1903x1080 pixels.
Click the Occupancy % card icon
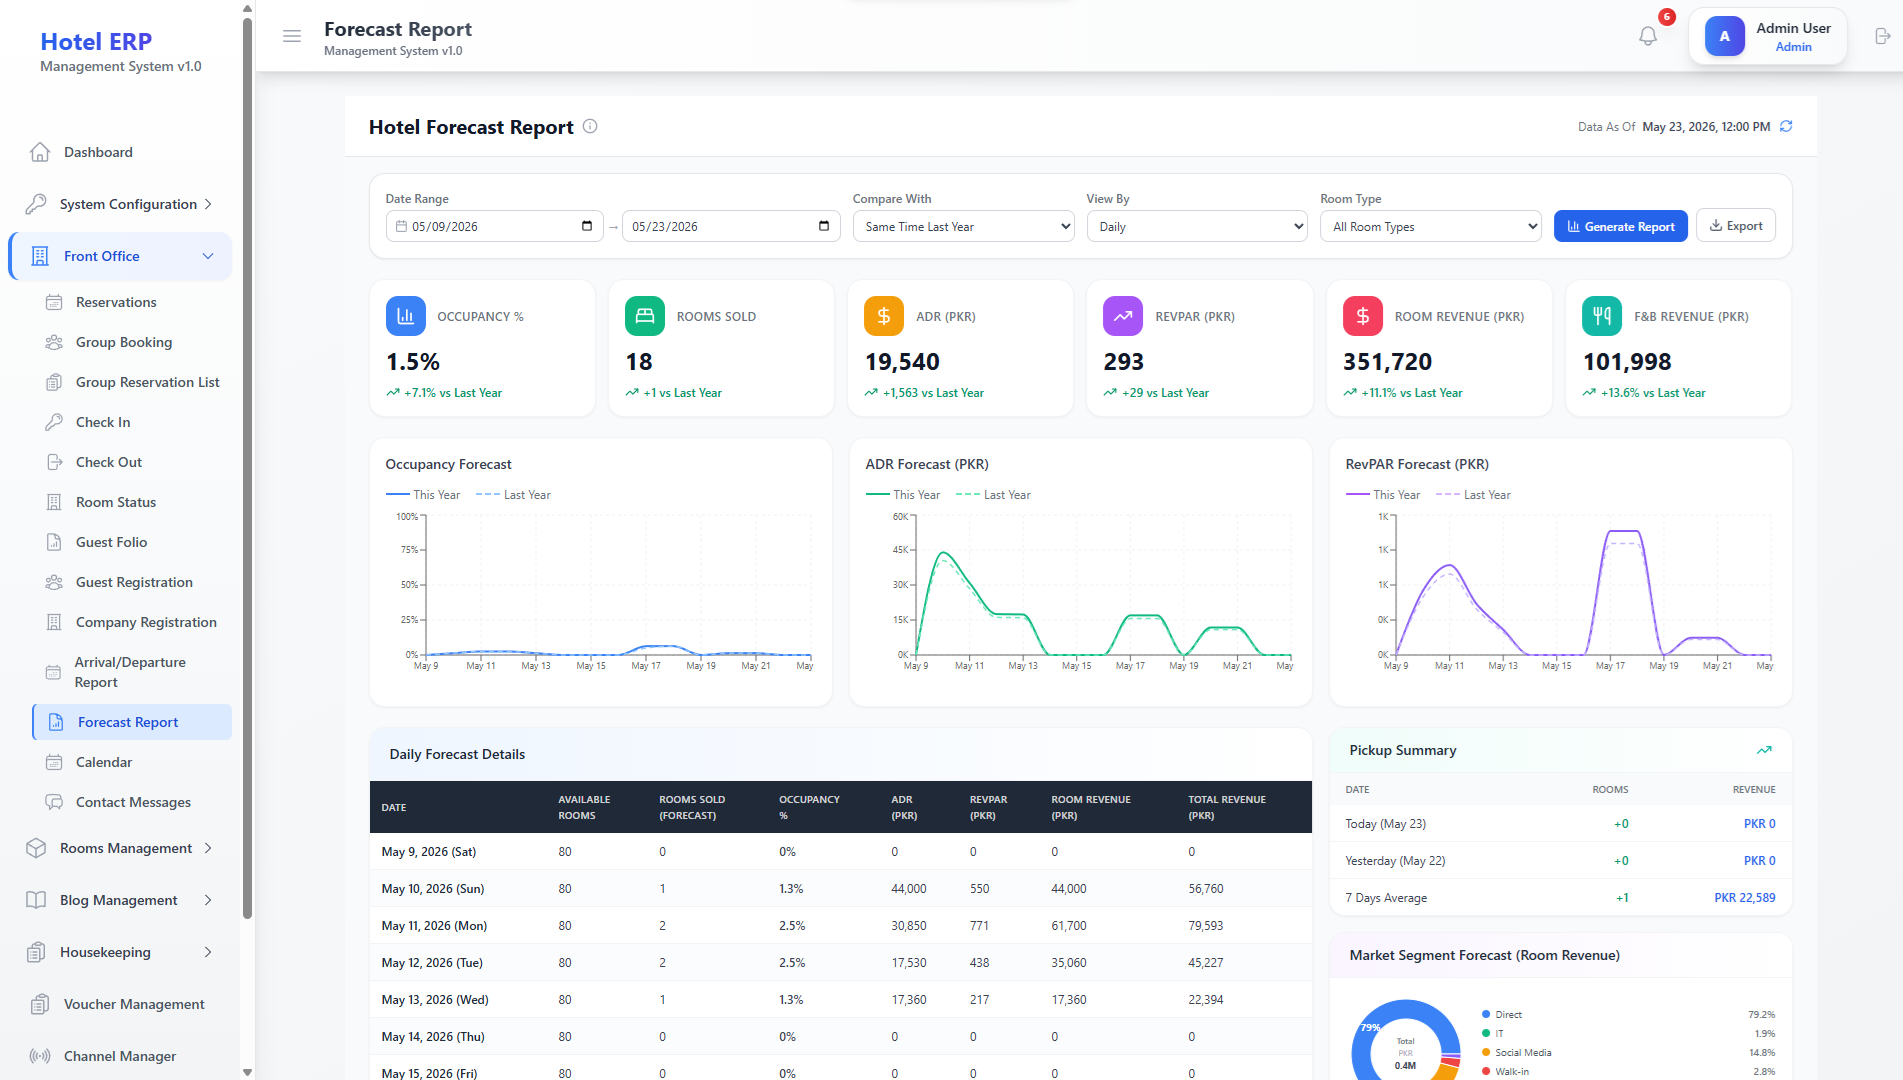coord(405,316)
